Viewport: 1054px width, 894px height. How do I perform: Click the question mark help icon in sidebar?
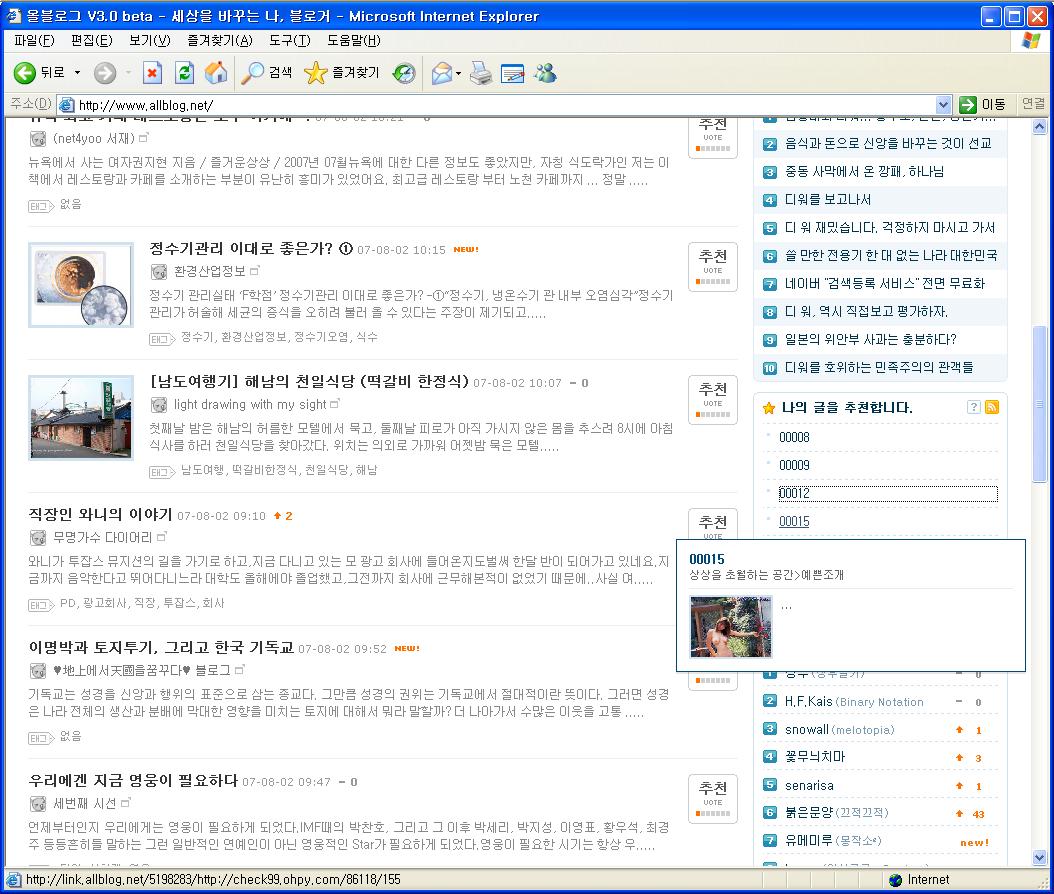click(x=973, y=407)
